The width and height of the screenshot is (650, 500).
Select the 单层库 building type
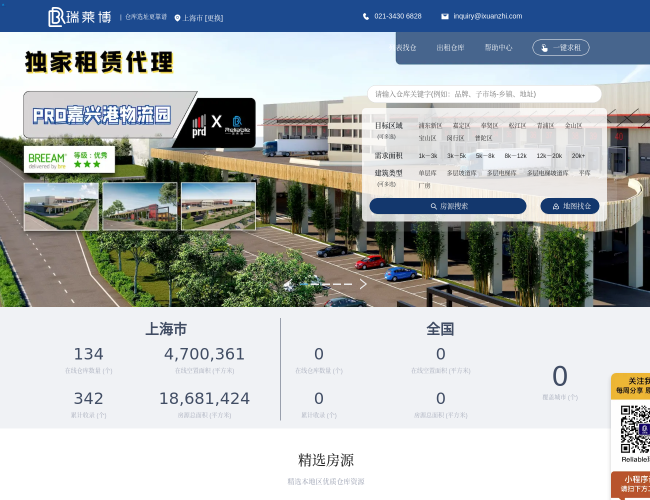pos(427,173)
